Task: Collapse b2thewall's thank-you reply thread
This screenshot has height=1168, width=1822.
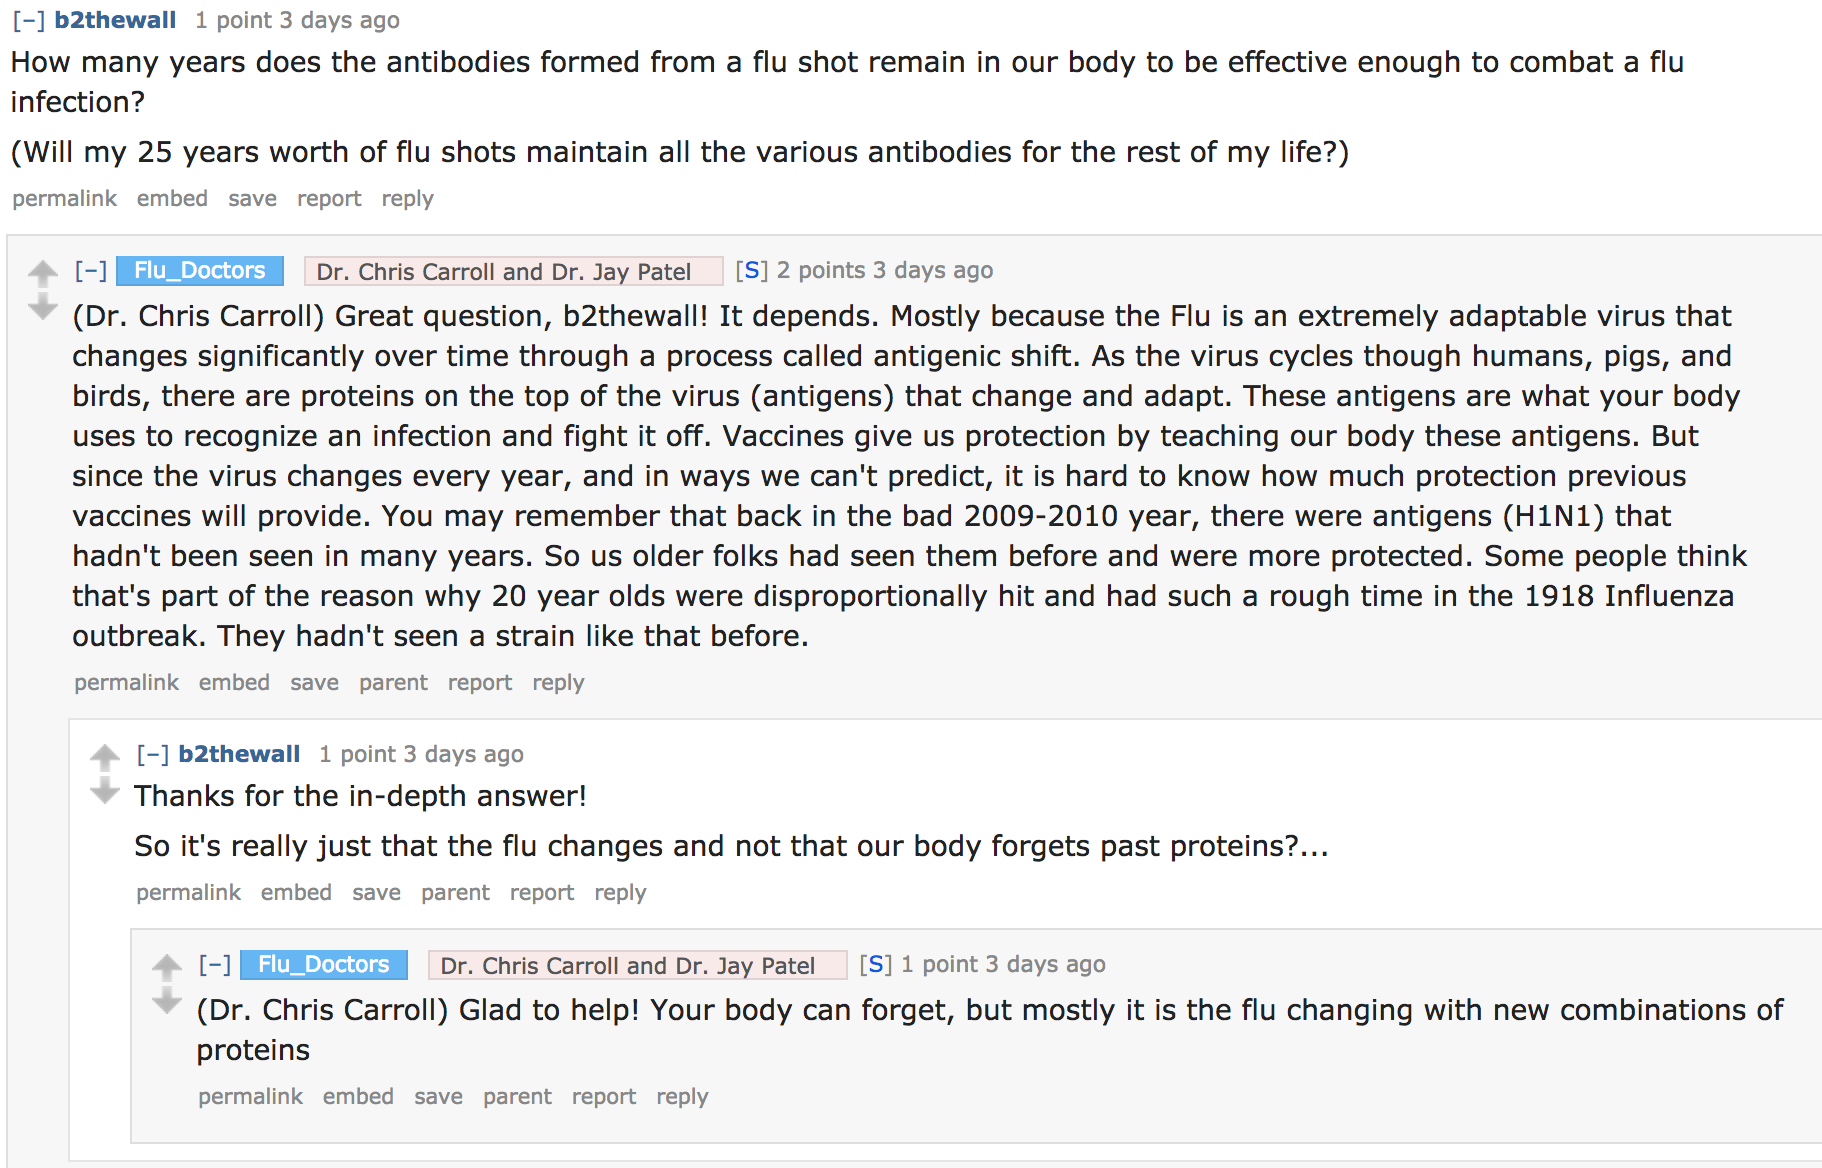Action: 153,754
